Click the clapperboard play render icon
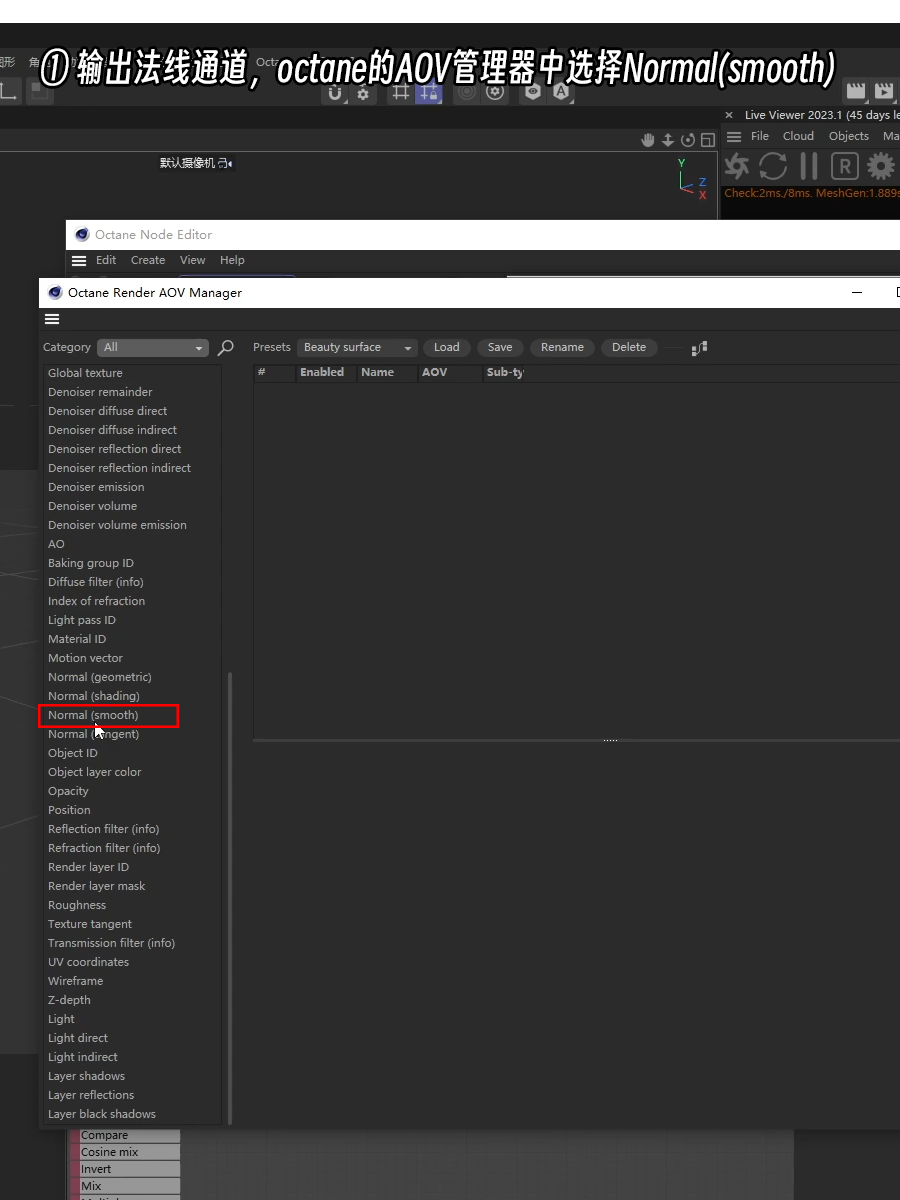The image size is (900, 1200). [x=884, y=92]
